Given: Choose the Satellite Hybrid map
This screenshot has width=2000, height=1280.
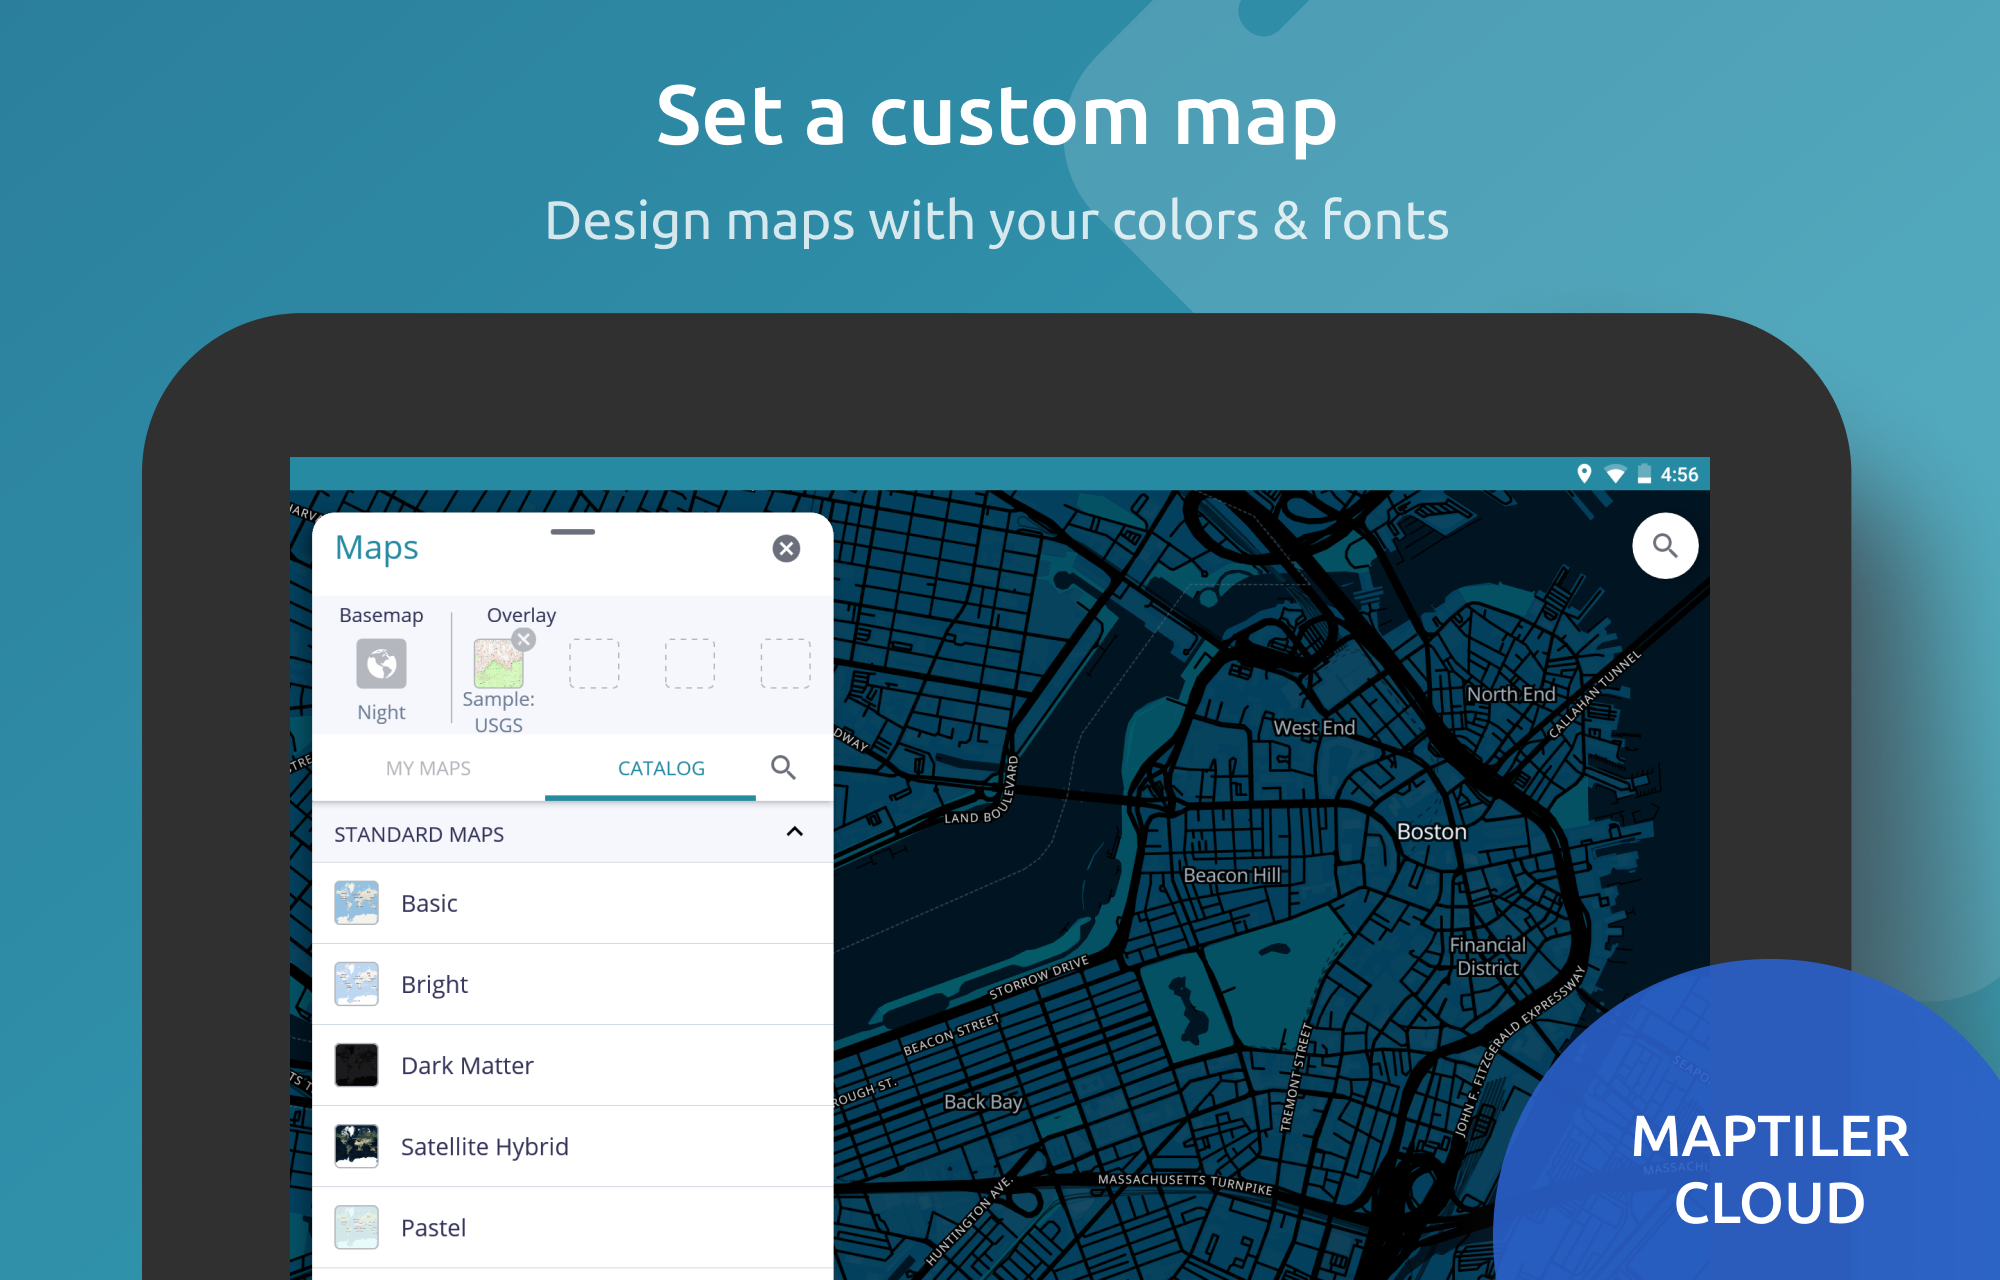Looking at the screenshot, I should pos(573,1146).
